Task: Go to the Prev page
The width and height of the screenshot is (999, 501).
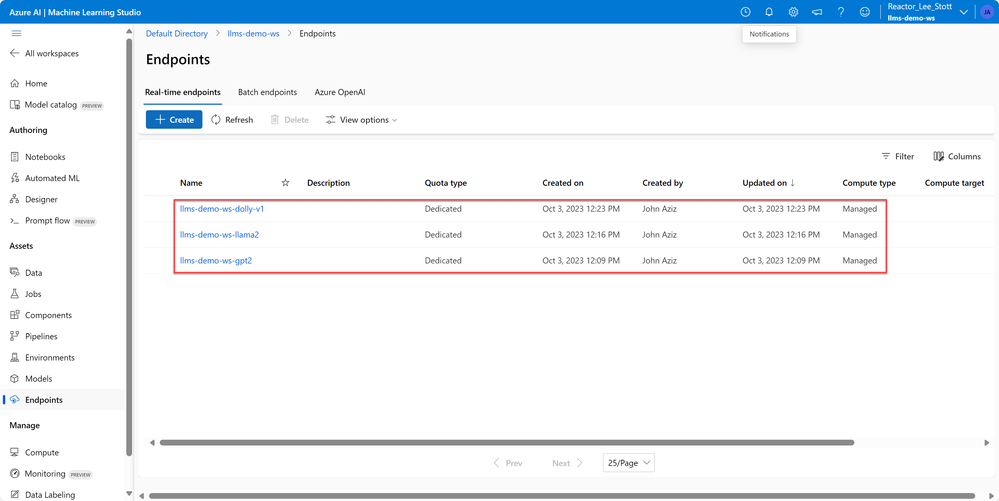Action: 508,463
